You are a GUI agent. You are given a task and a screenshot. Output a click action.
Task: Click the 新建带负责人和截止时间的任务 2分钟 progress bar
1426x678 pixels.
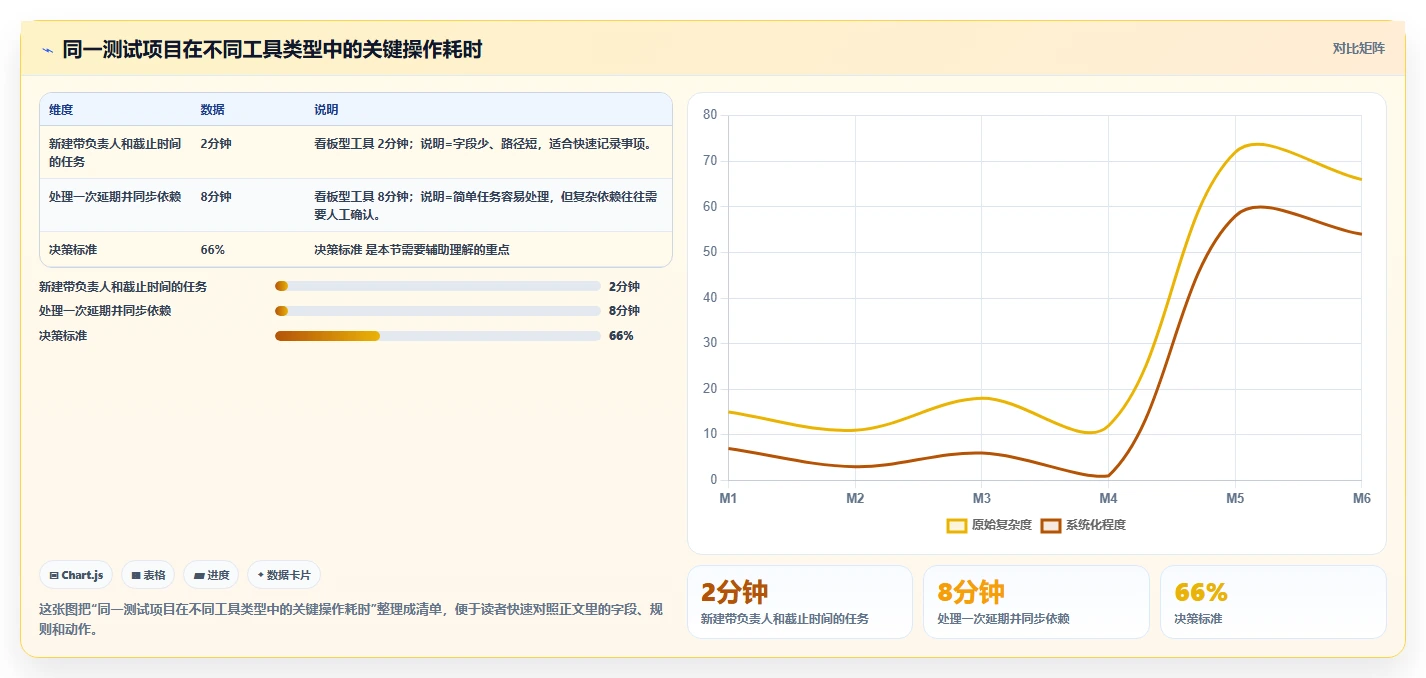(438, 287)
